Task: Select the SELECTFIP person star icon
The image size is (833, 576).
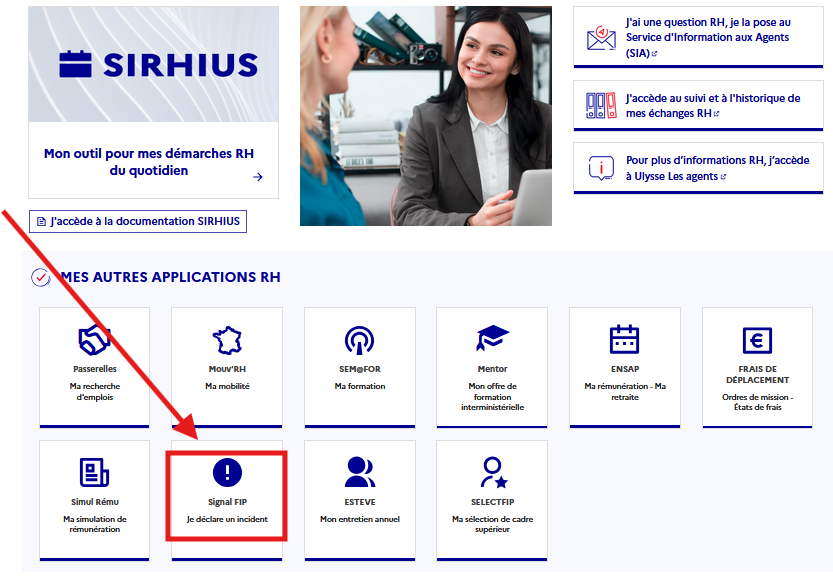Action: [x=492, y=471]
